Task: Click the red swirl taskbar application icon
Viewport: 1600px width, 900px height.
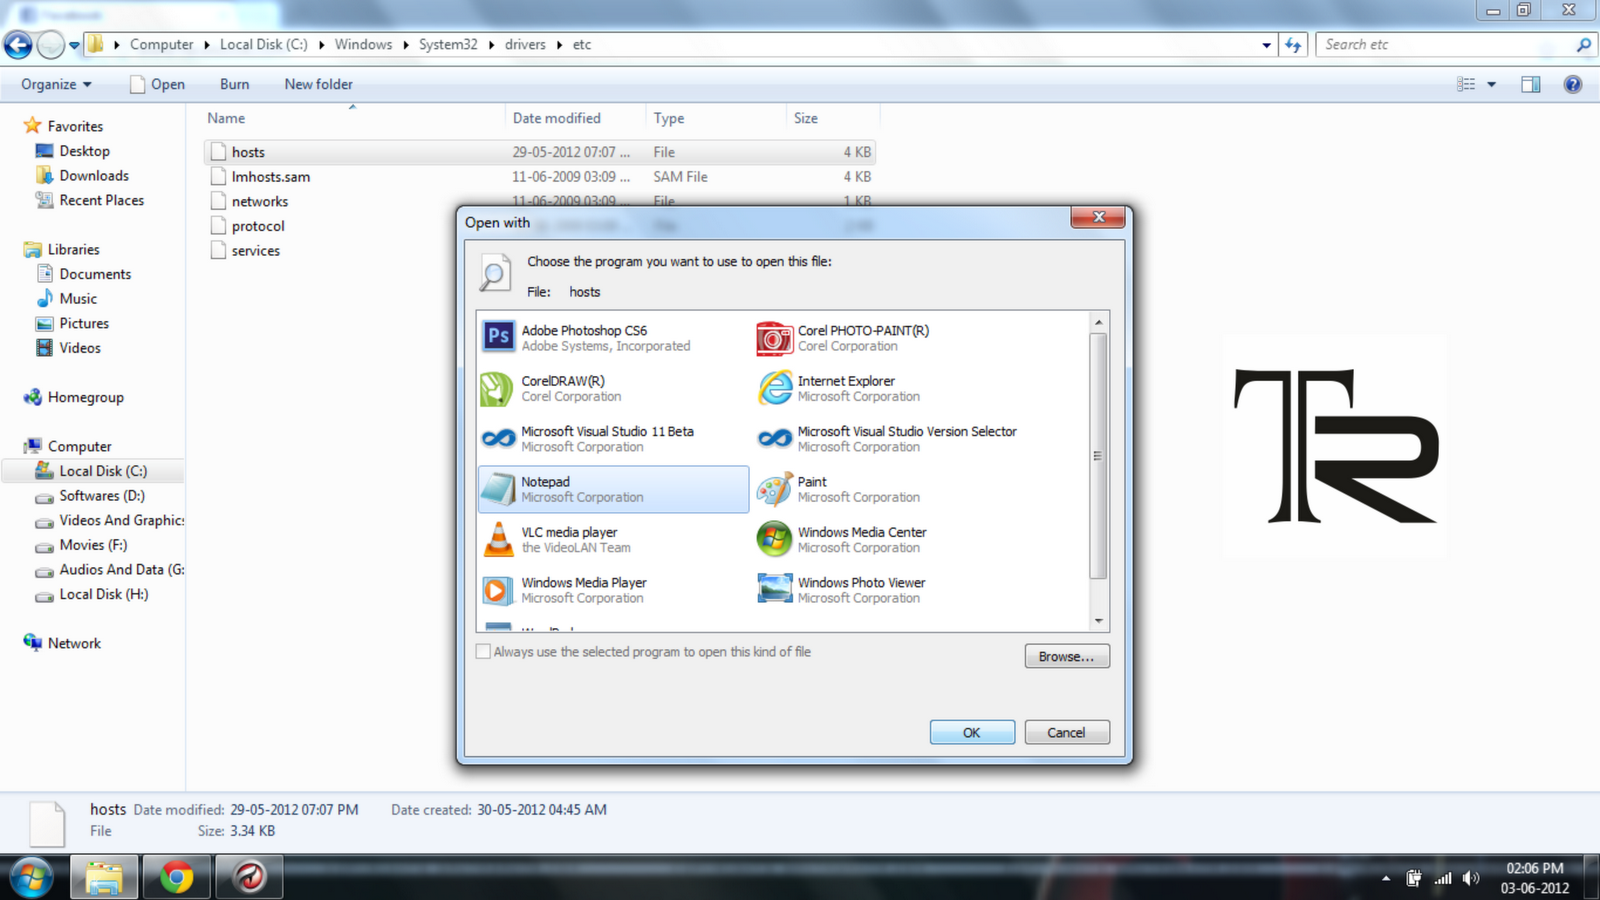Action: tap(249, 878)
